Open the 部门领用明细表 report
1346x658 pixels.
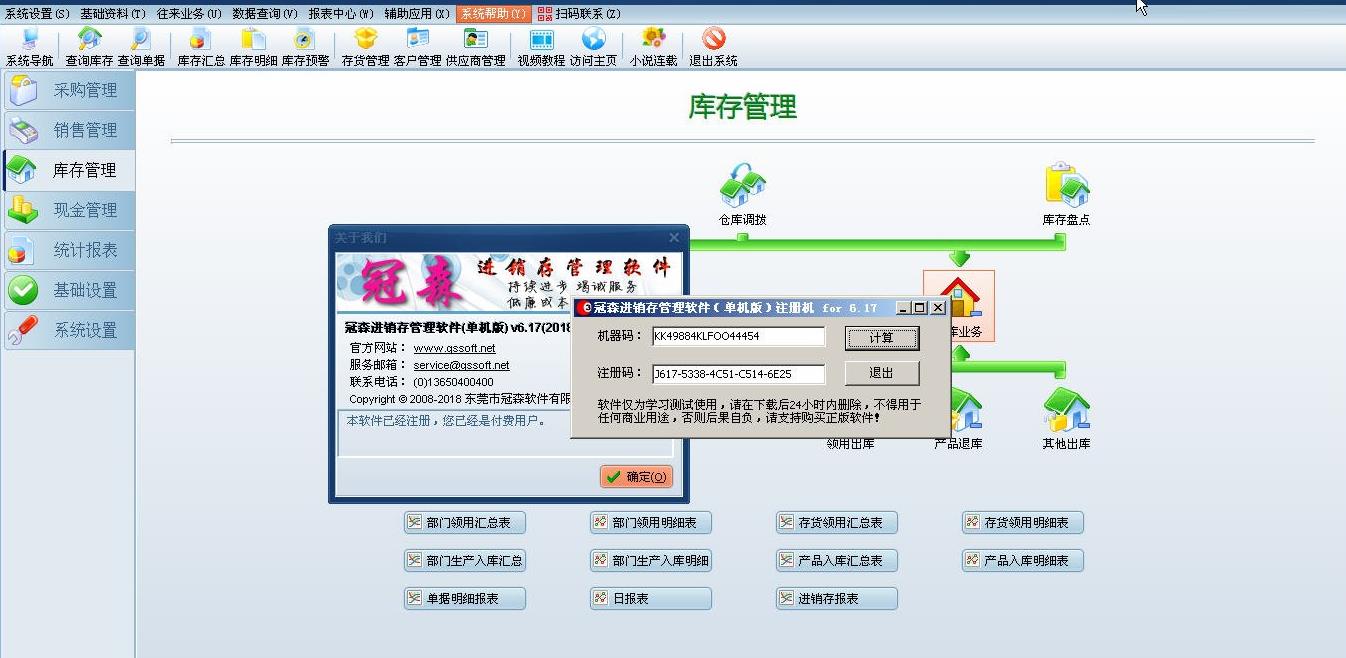point(651,522)
